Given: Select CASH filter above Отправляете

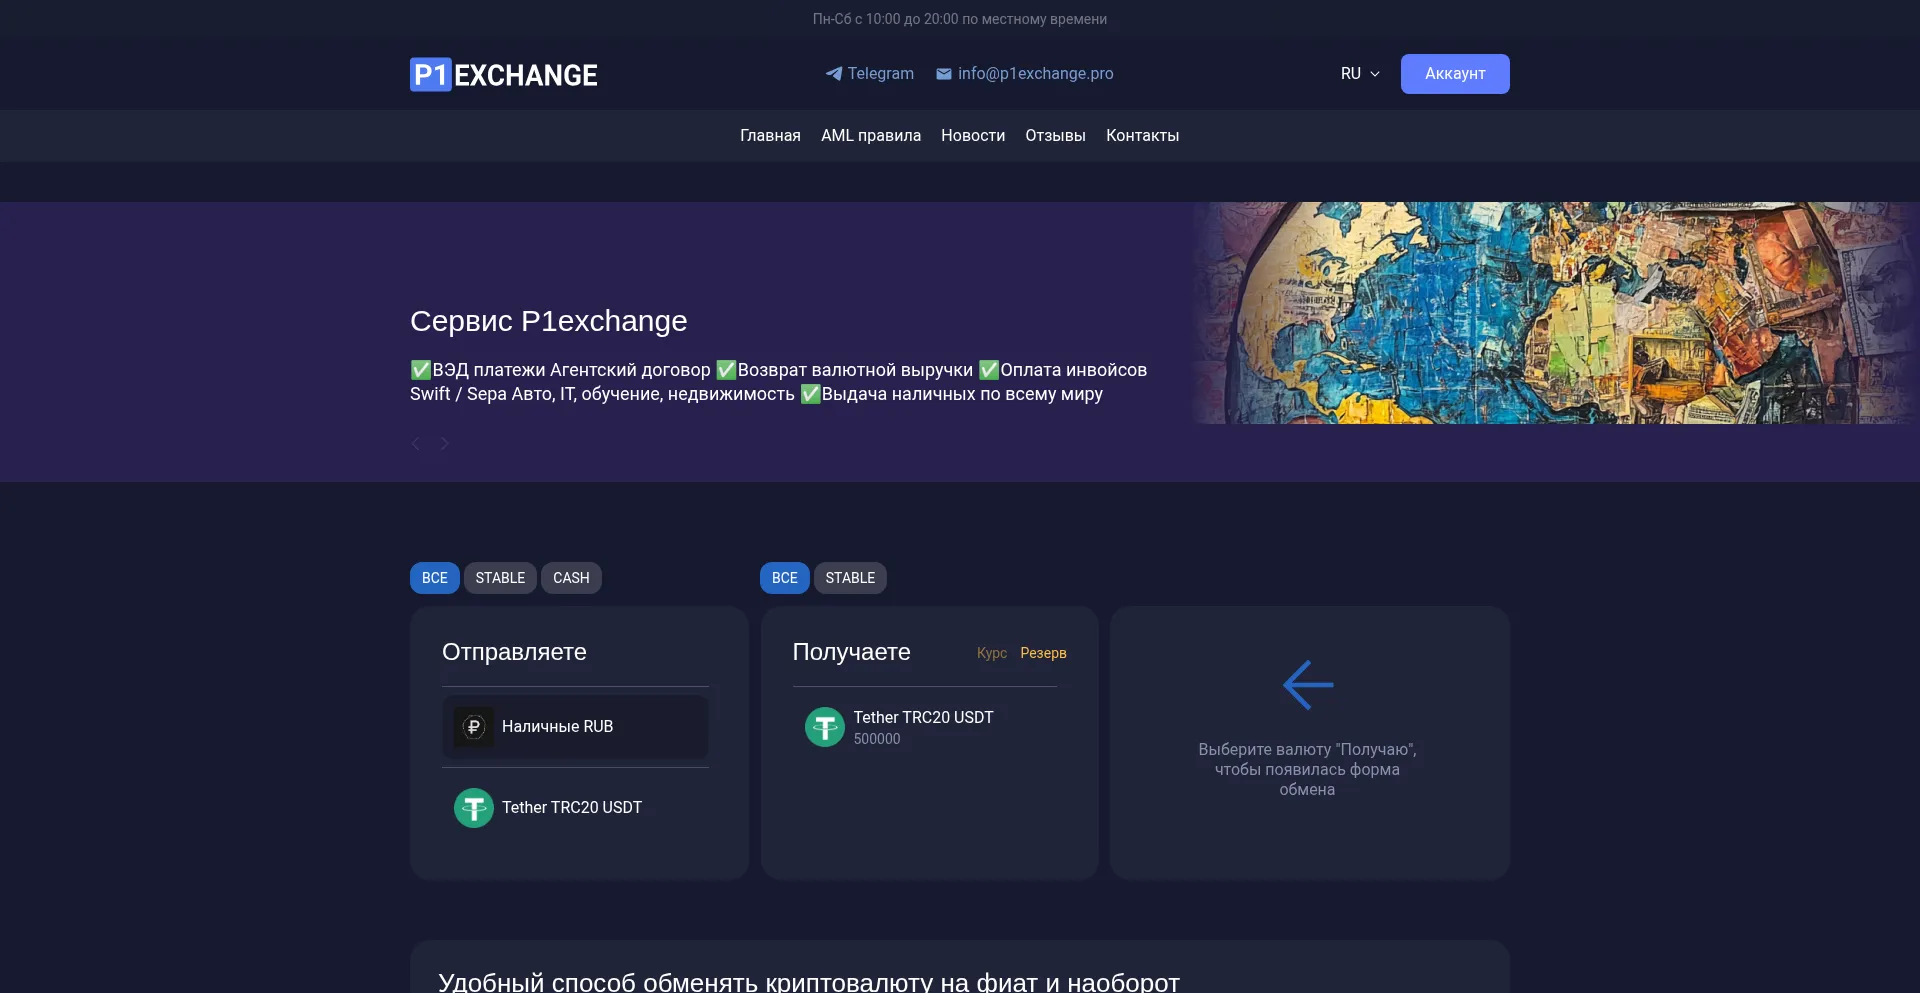Looking at the screenshot, I should (571, 578).
